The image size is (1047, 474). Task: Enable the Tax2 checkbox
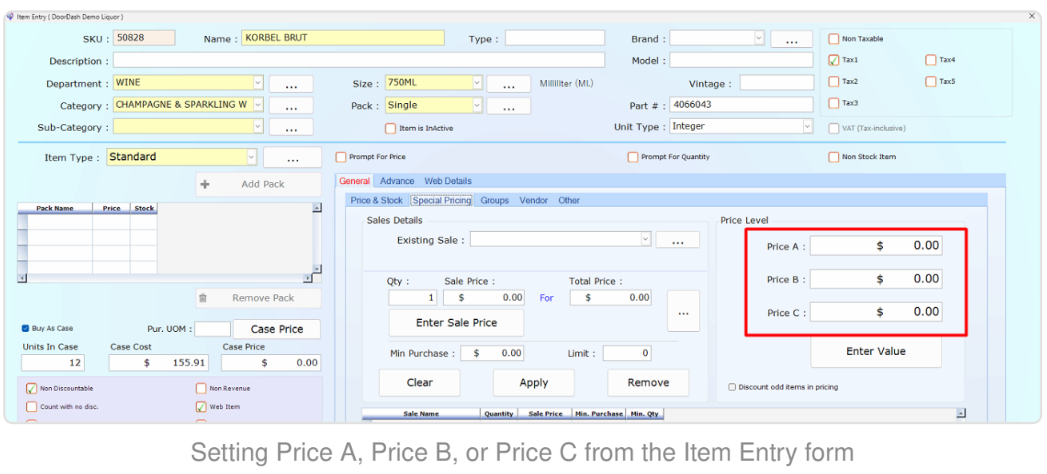pyautogui.click(x=833, y=81)
